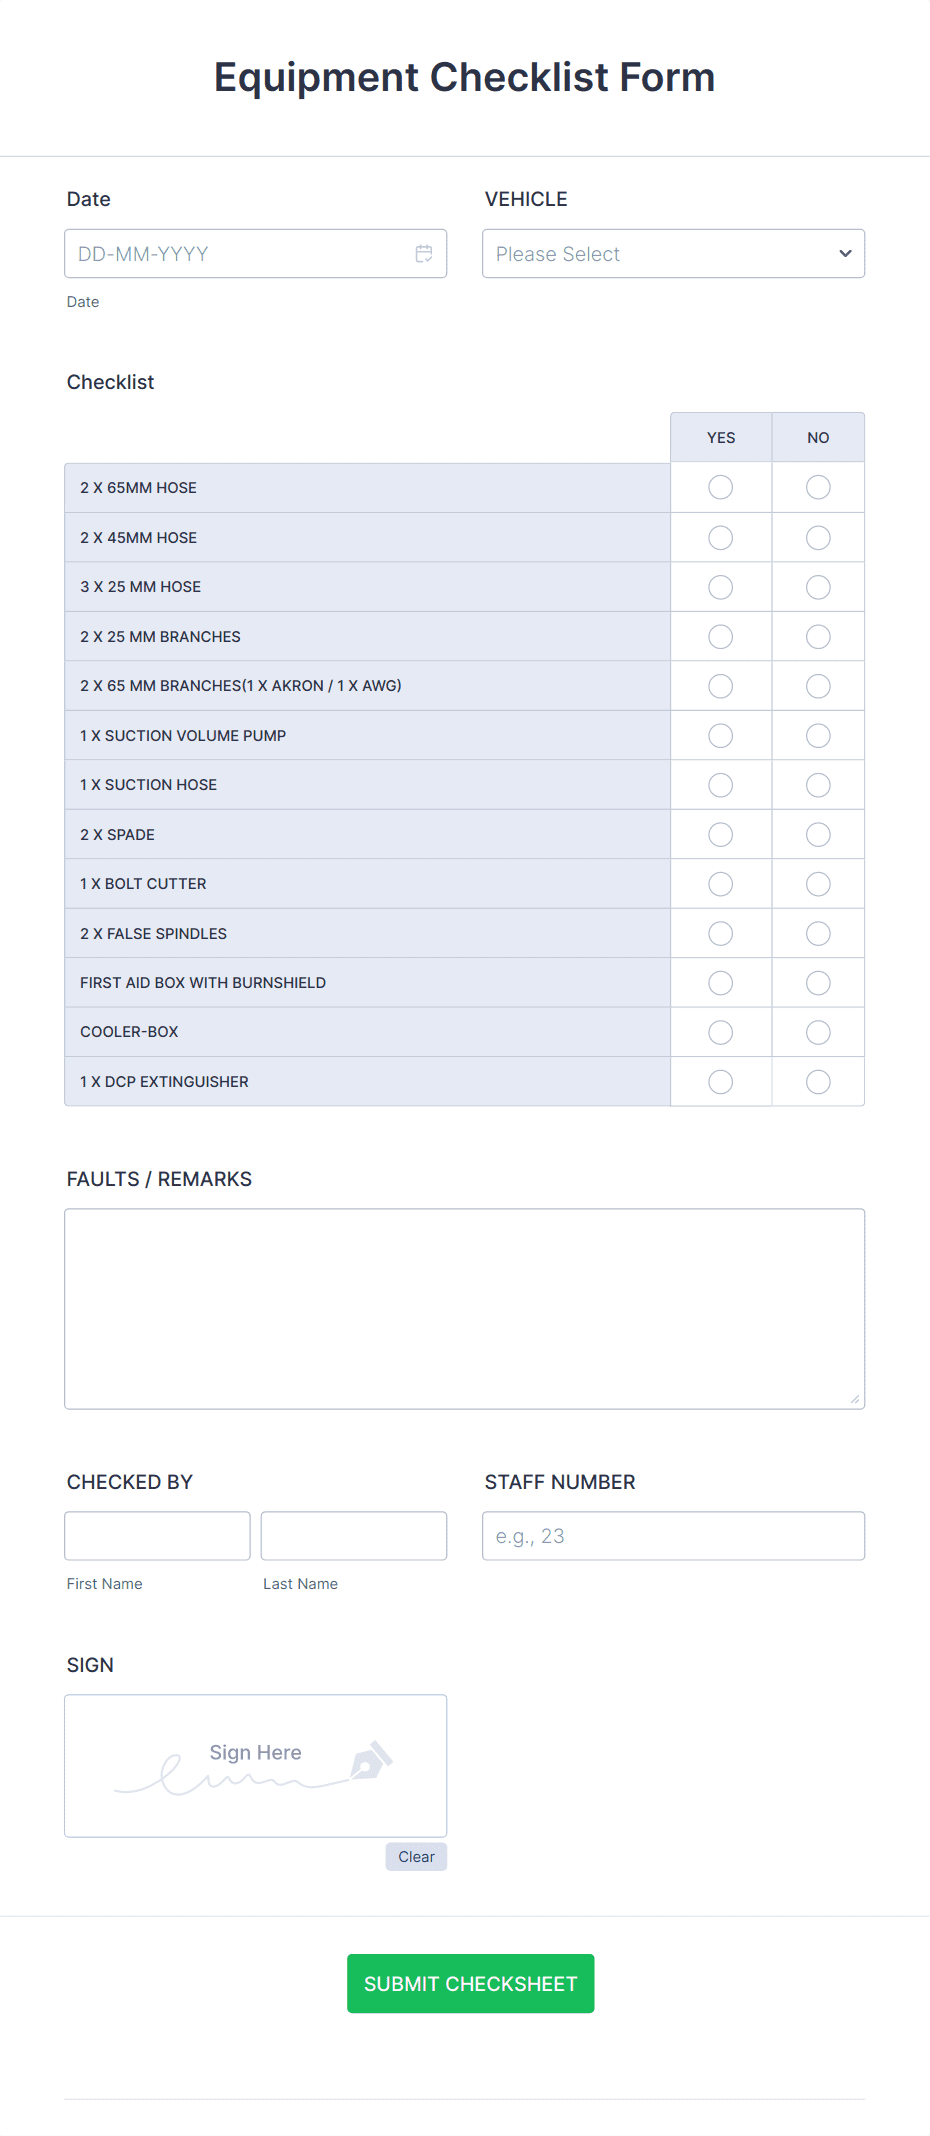Select YES for 2 X 65 MM BRANCHES
This screenshot has height=2136, width=930.
[x=720, y=686]
